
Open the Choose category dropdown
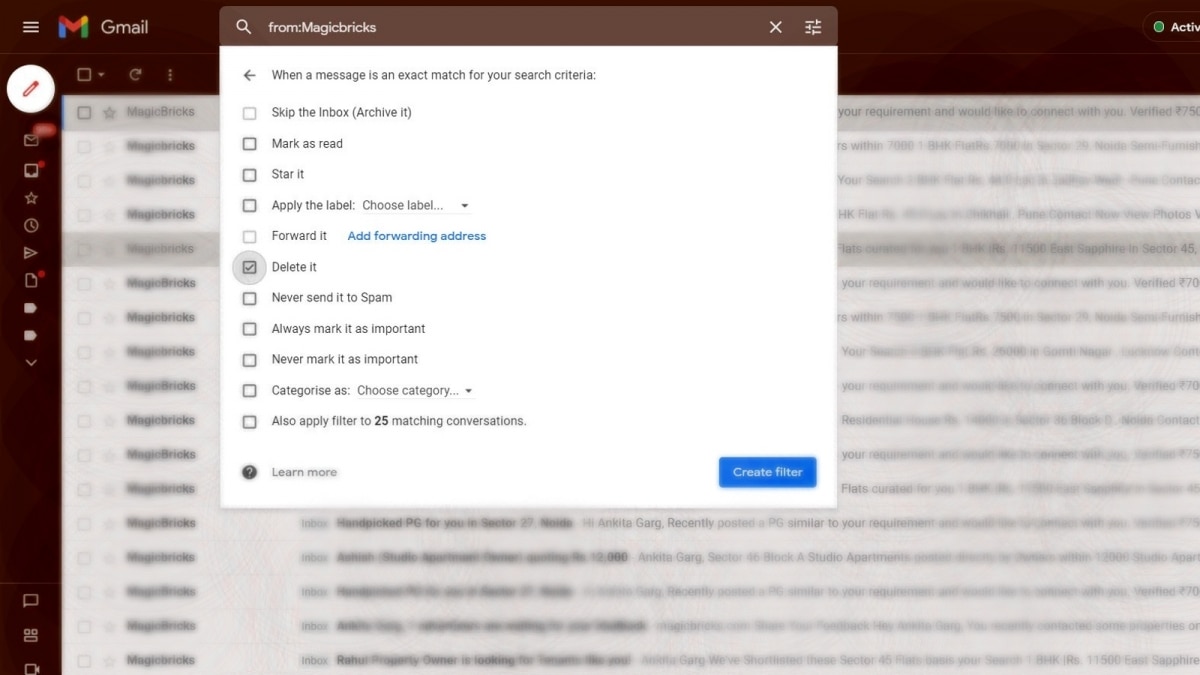[415, 391]
